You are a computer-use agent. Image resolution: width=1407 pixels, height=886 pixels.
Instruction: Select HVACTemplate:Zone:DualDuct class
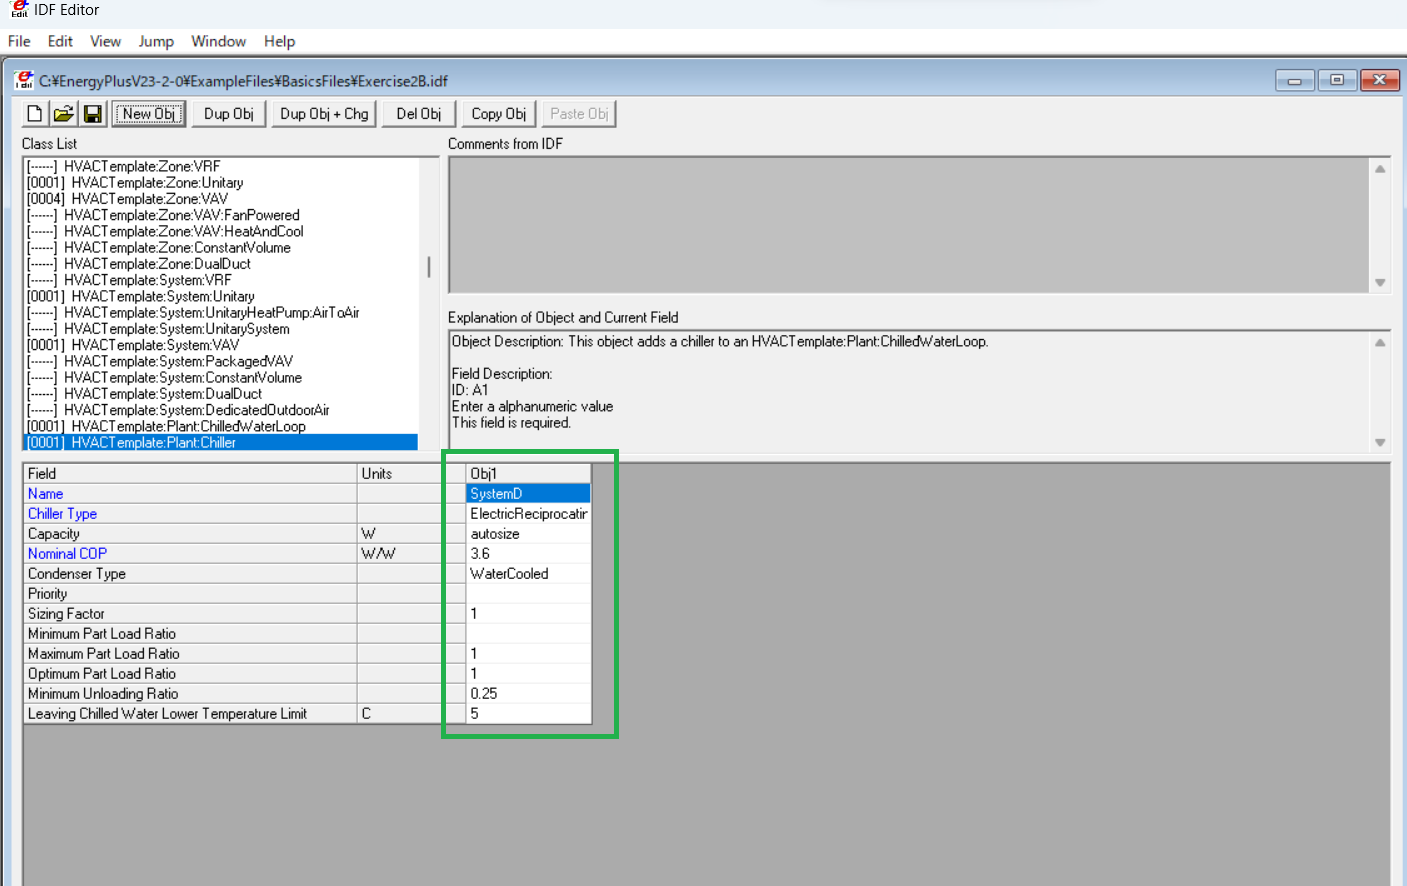tap(220, 263)
